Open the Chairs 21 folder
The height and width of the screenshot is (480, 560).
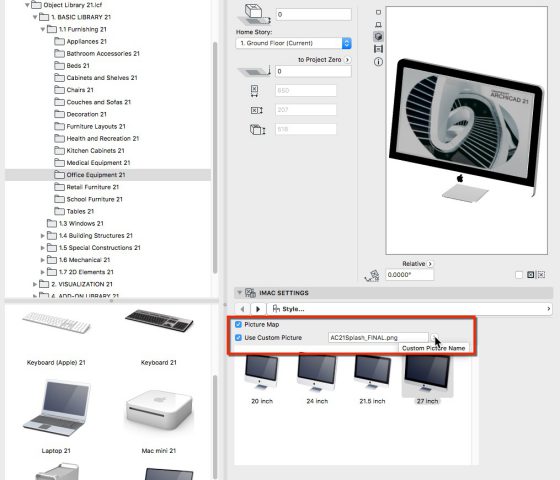tap(74, 90)
